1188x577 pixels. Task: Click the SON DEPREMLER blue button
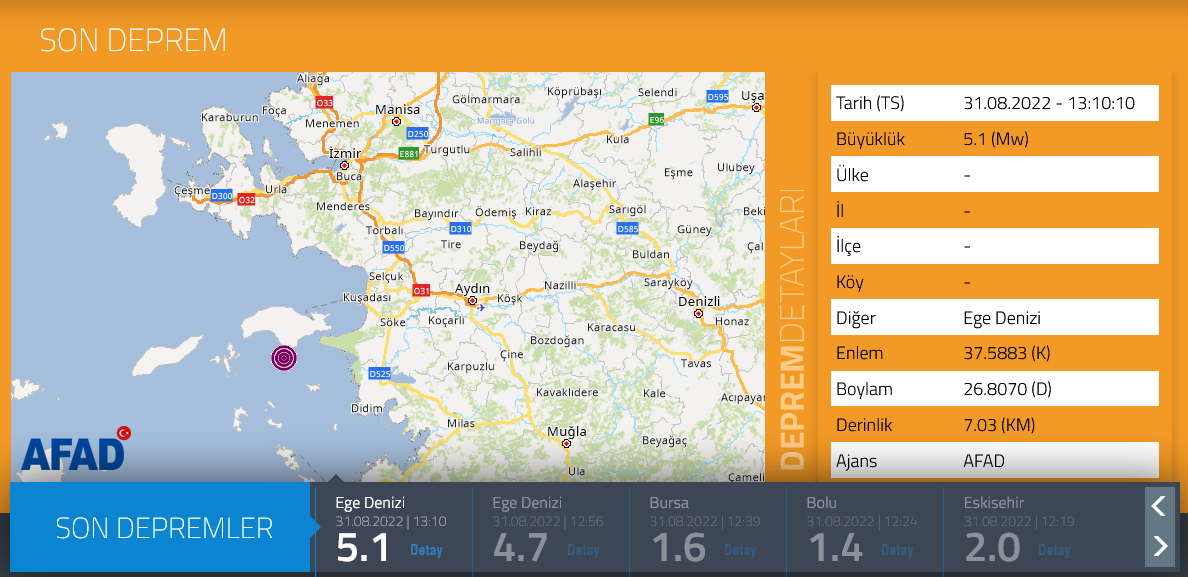click(x=163, y=528)
